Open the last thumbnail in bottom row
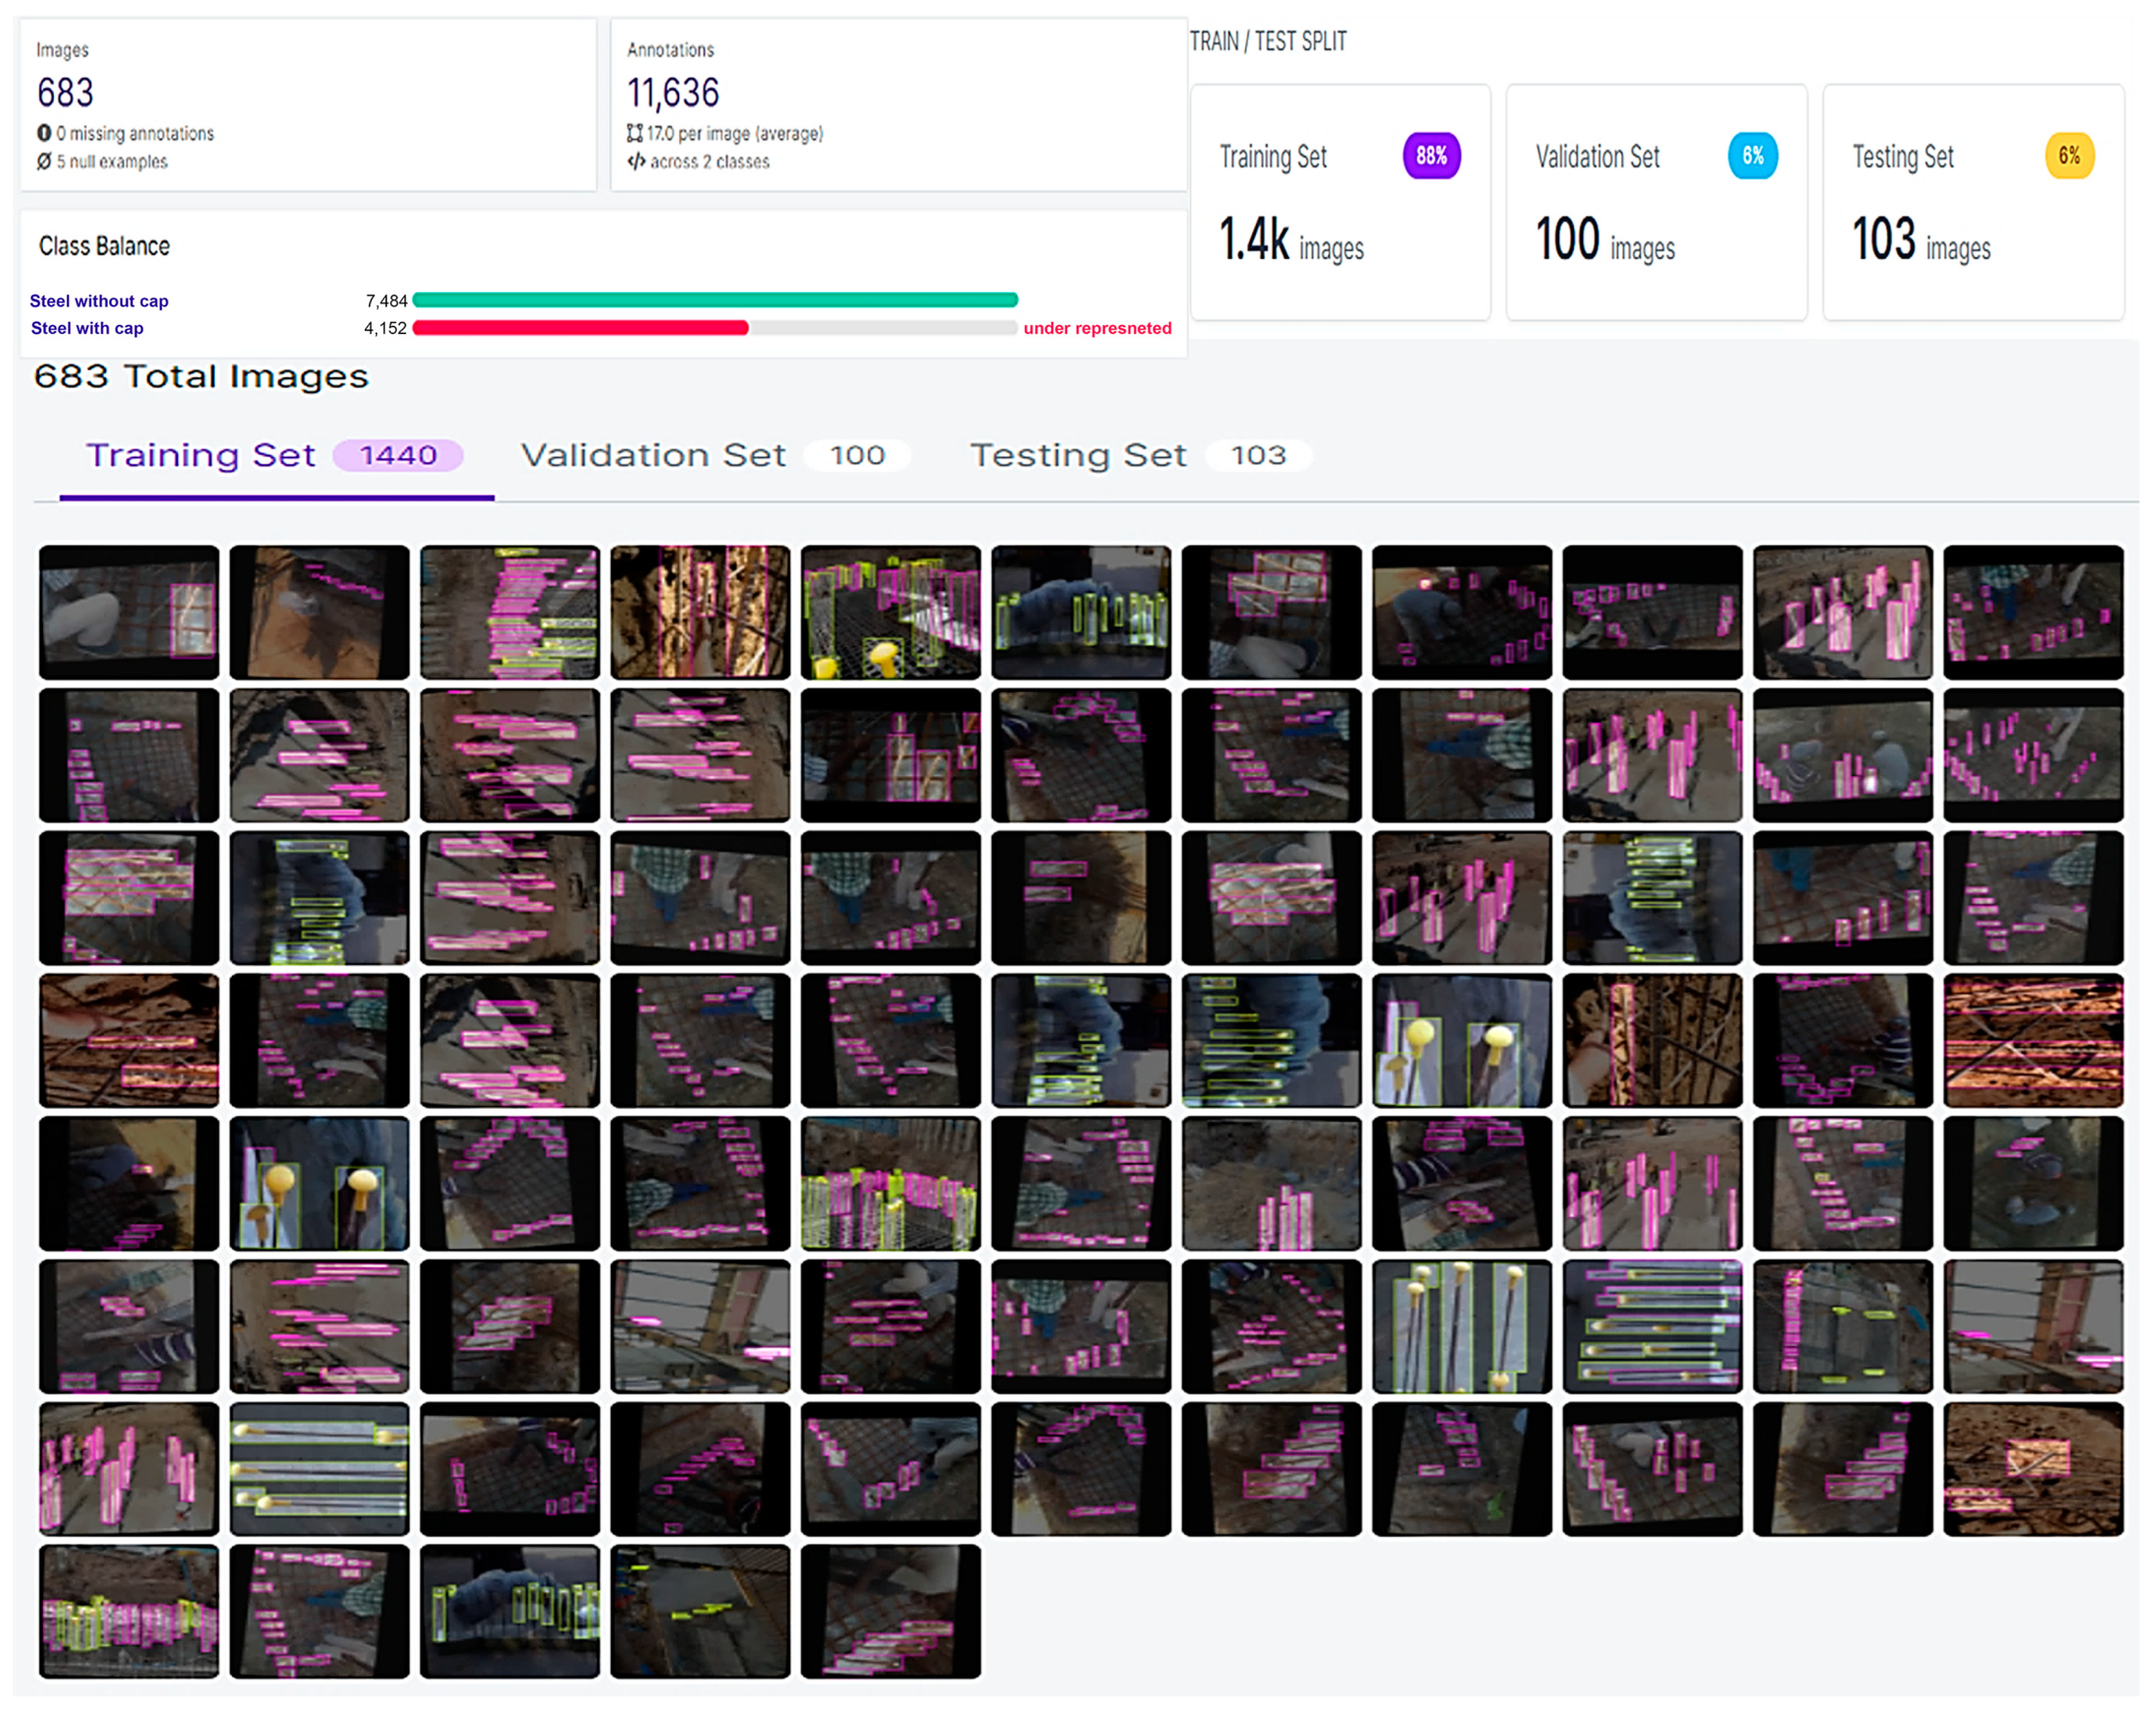 click(x=890, y=1611)
